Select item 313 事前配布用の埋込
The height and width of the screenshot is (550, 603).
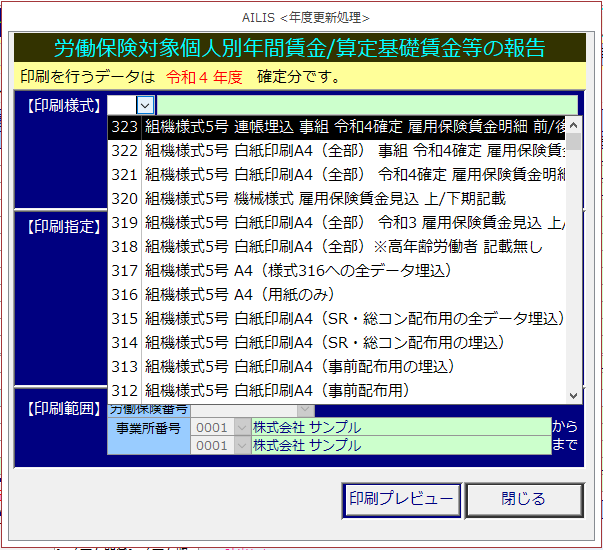[340, 367]
